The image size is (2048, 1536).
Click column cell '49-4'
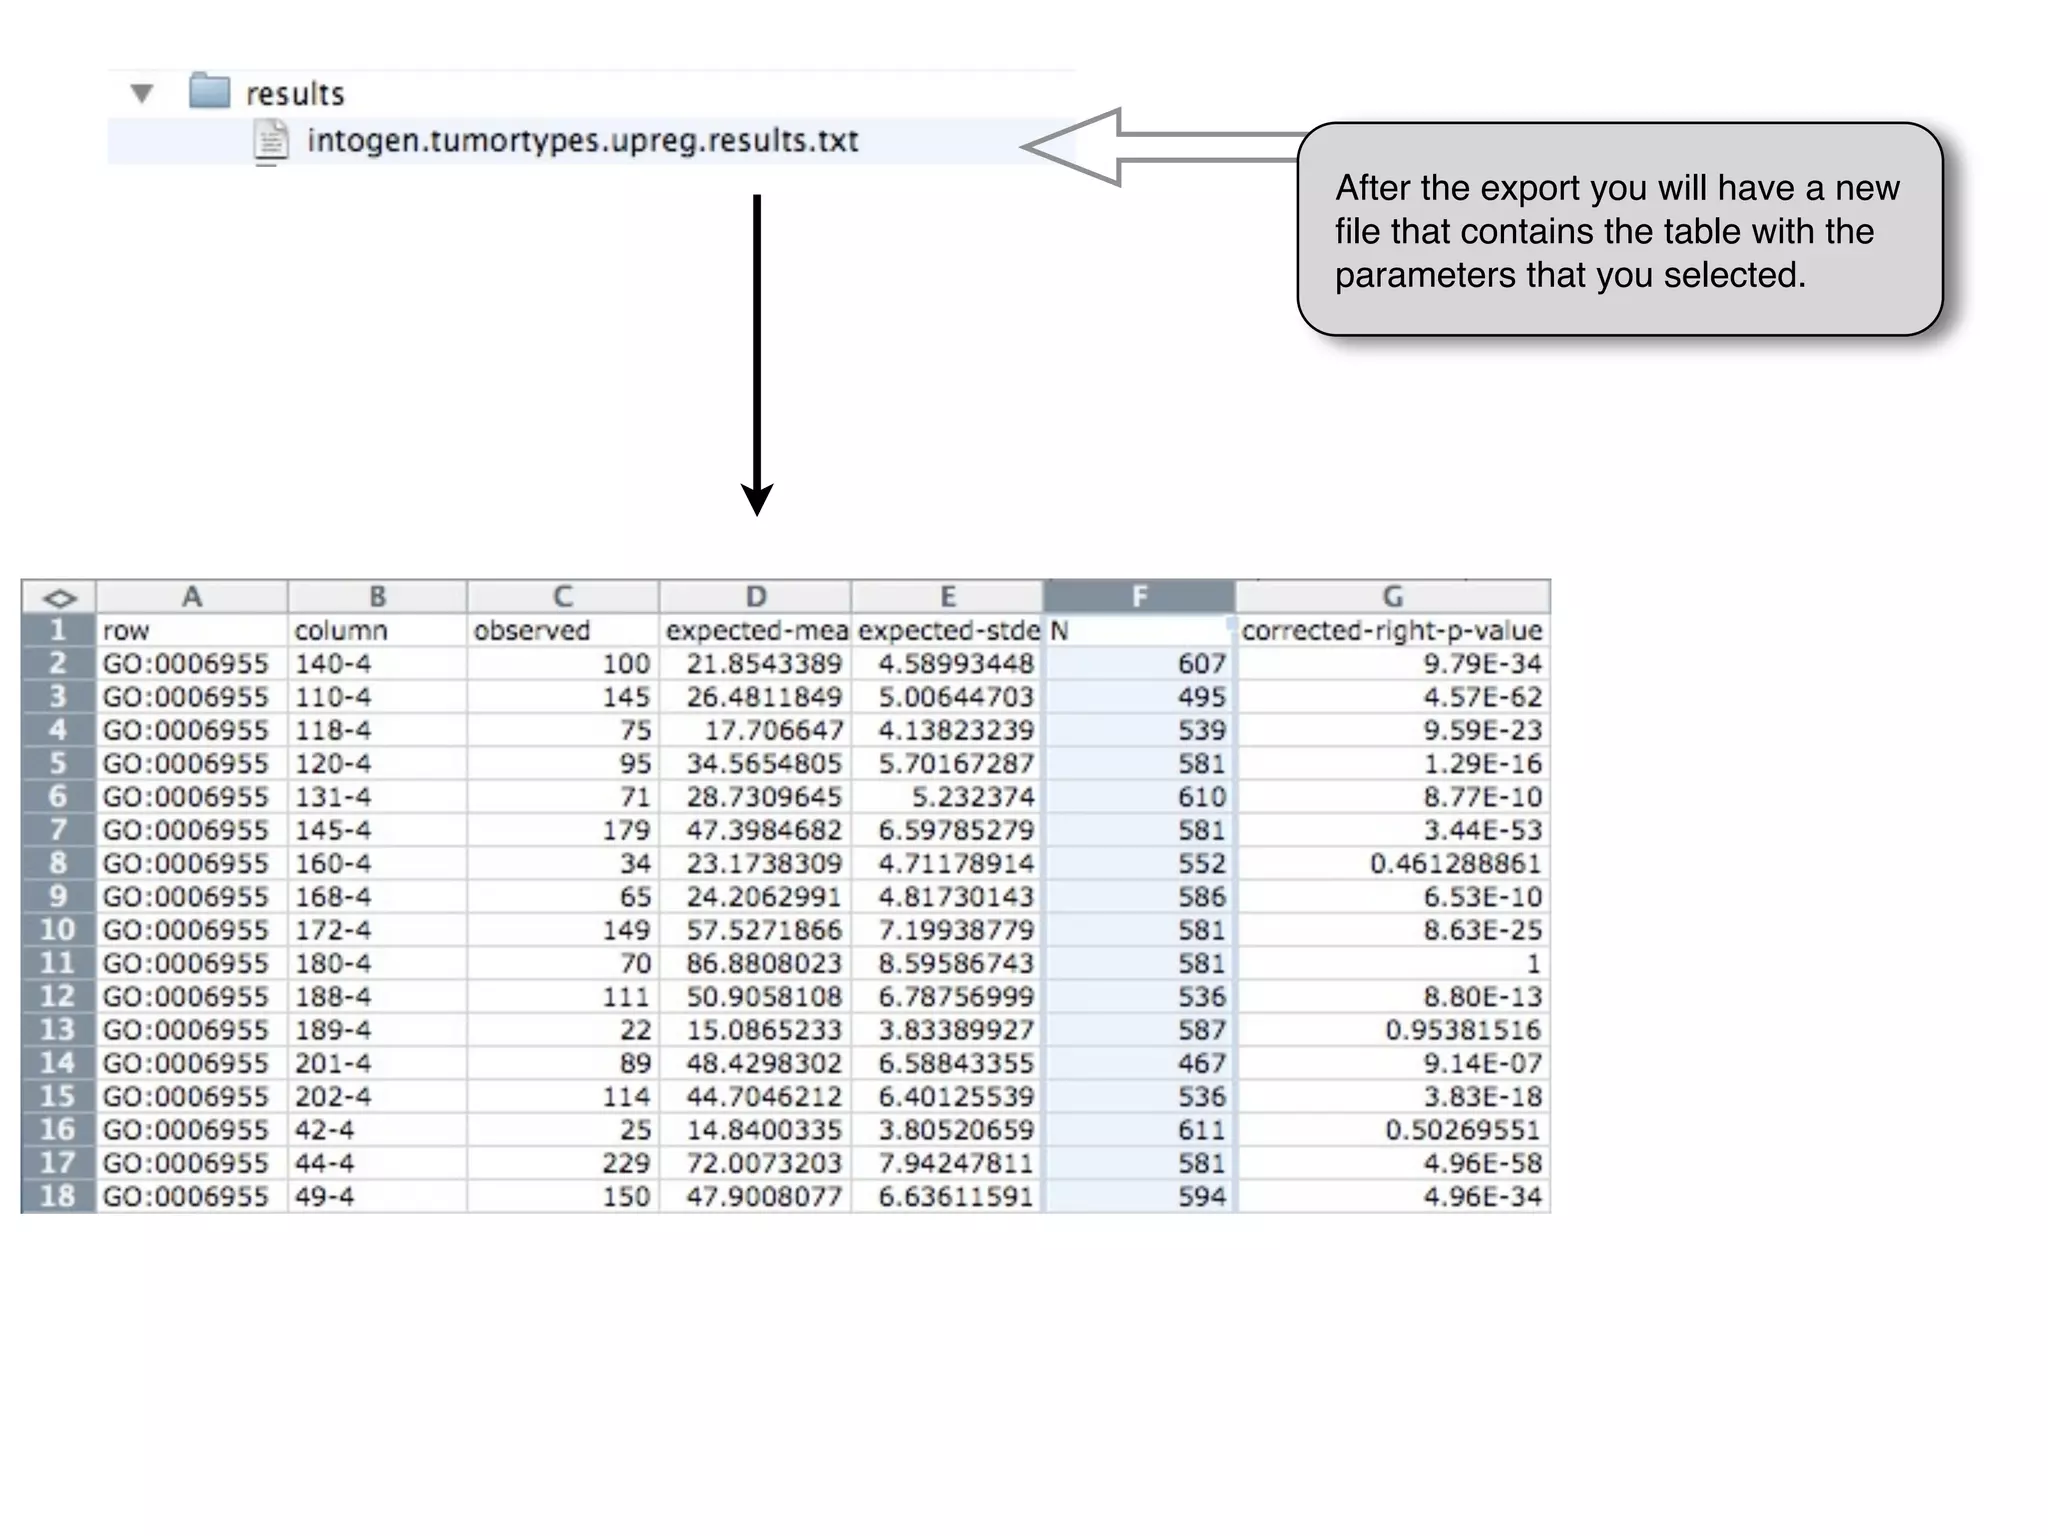point(377,1196)
